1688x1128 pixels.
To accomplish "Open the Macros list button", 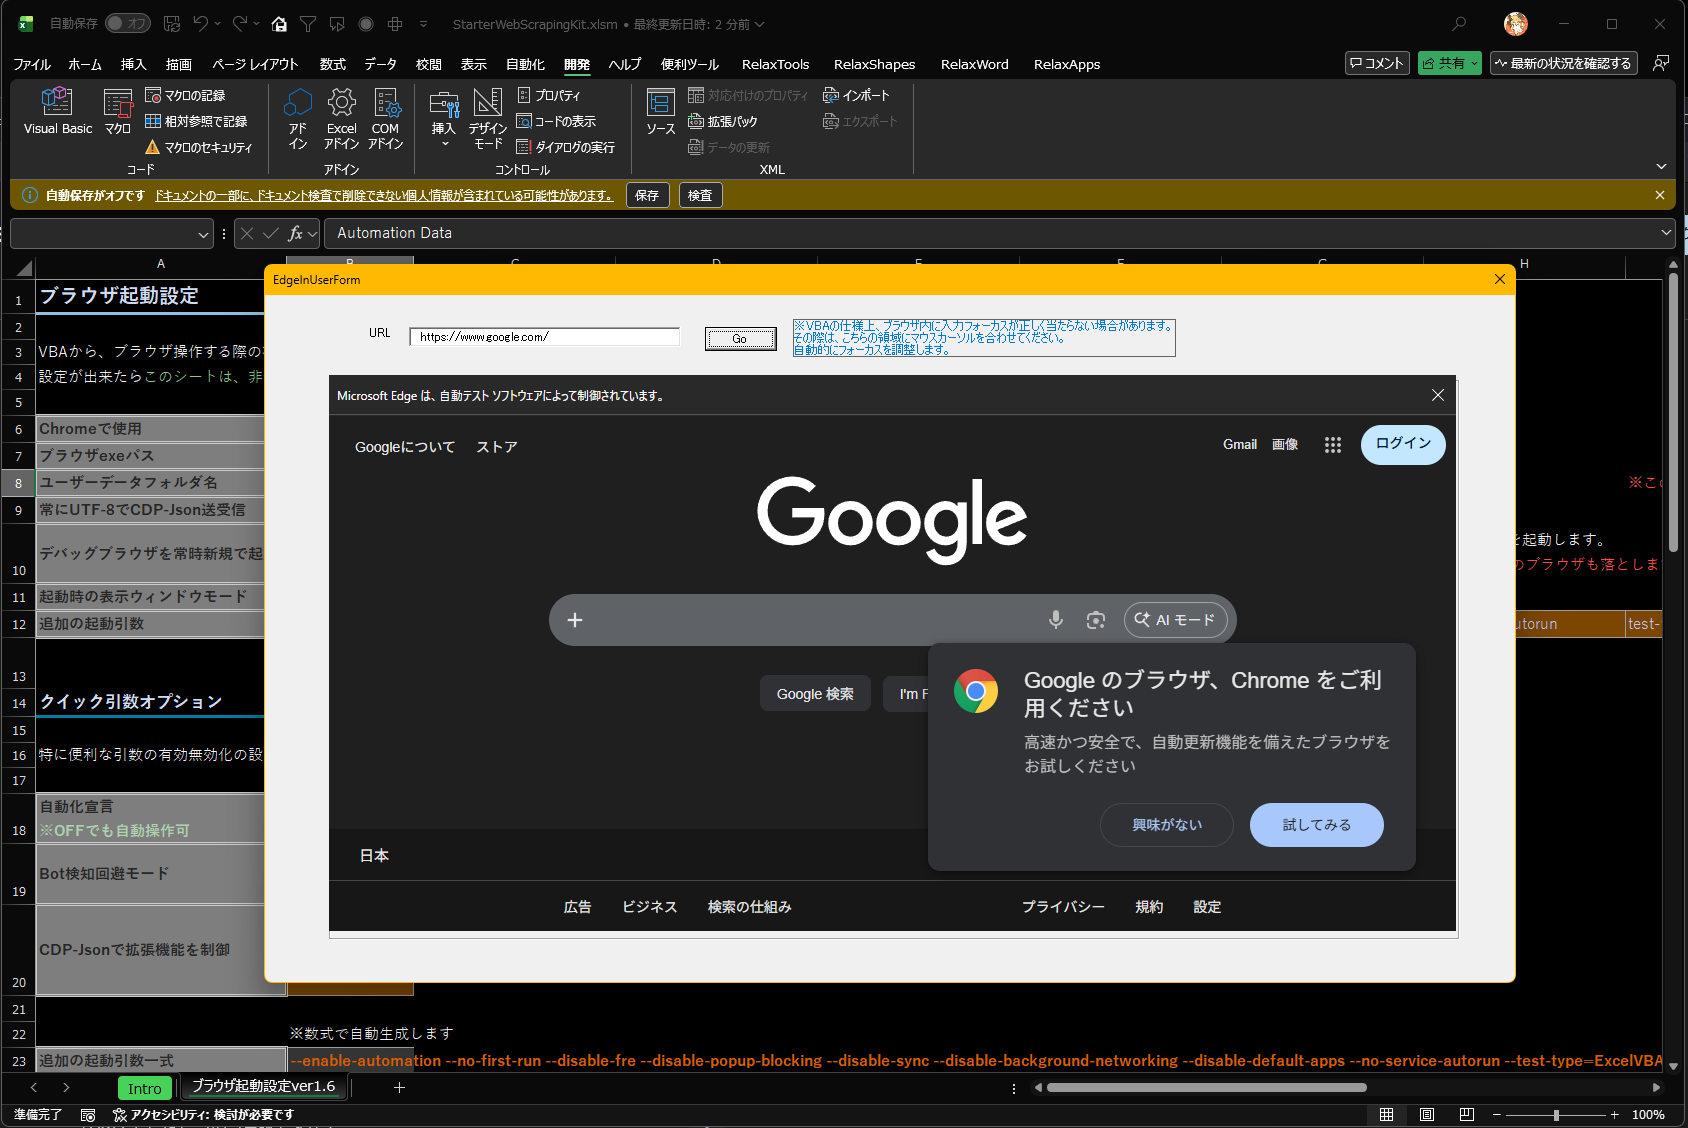I will tap(118, 111).
